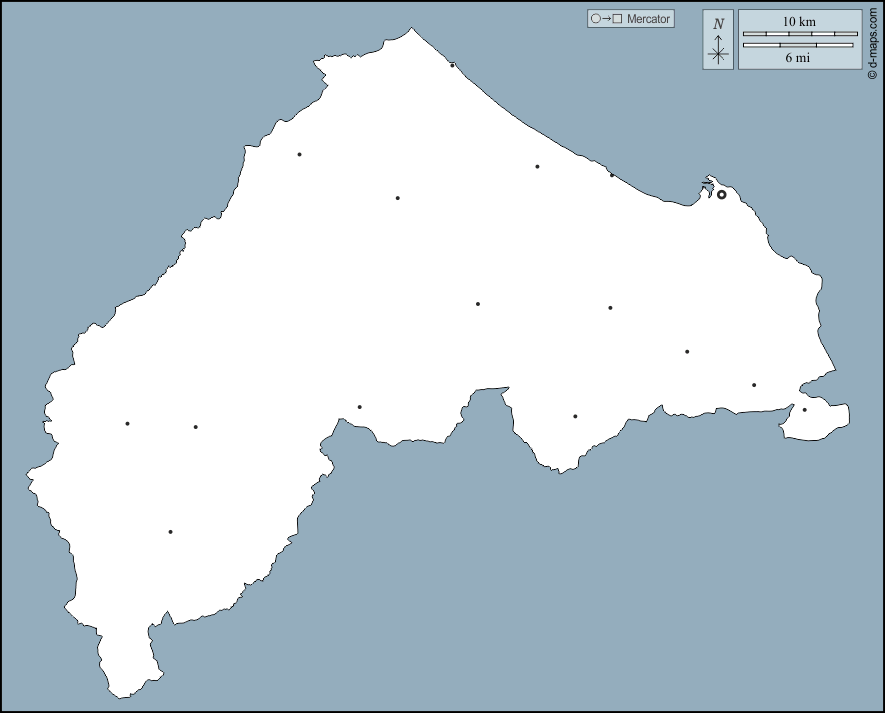This screenshot has width=885, height=713.
Task: Click the "10 km" scale text
Action: click(799, 21)
